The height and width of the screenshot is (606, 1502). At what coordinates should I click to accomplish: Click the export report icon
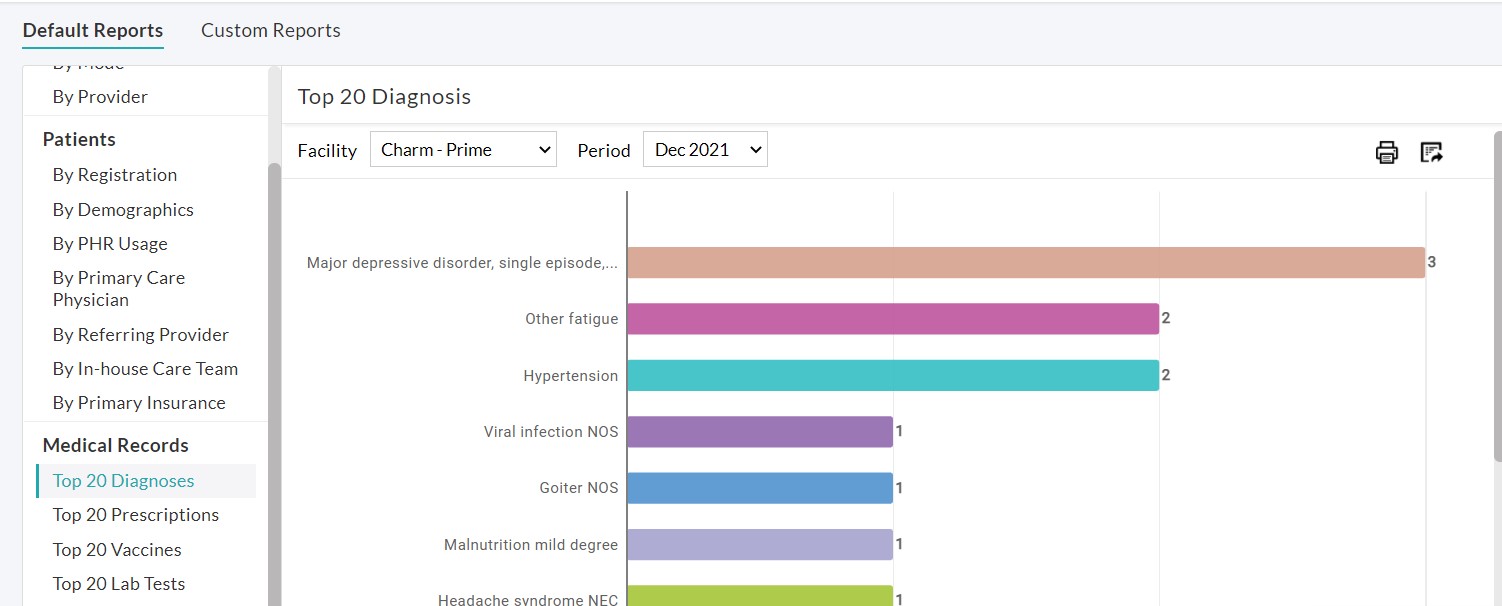click(1431, 152)
